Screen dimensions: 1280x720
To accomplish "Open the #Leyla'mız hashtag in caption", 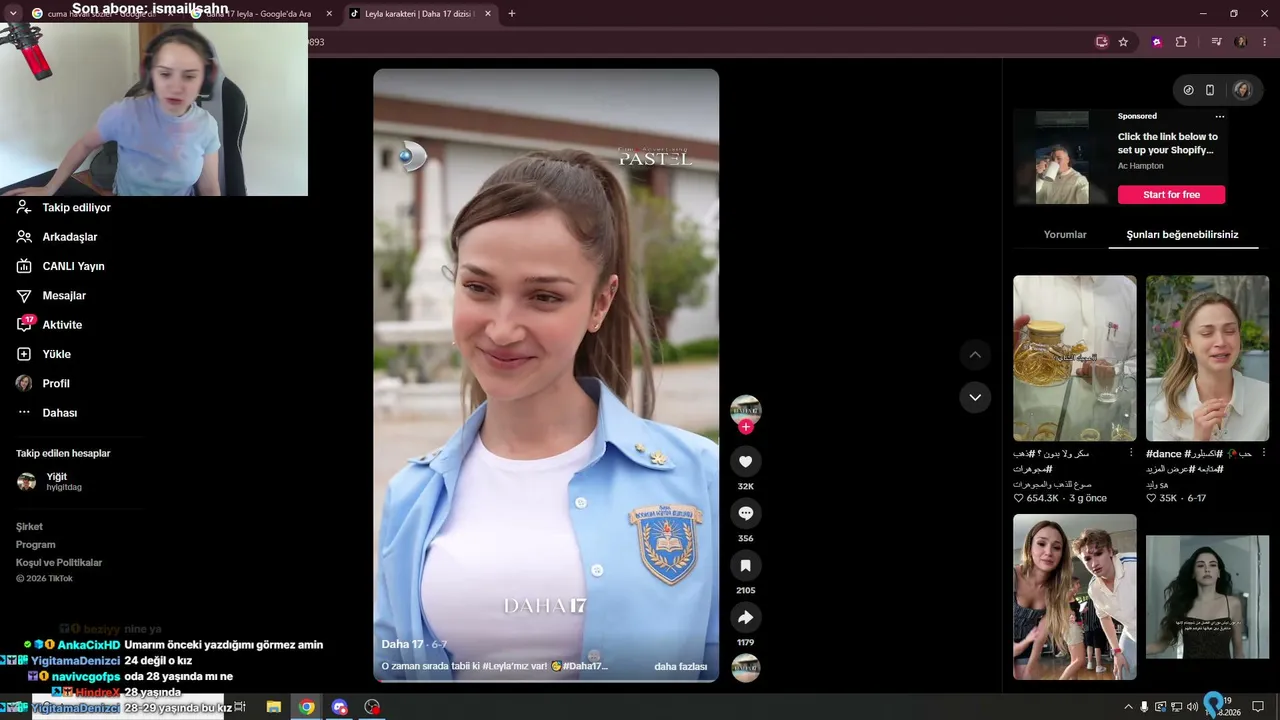I will pyautogui.click(x=516, y=667).
